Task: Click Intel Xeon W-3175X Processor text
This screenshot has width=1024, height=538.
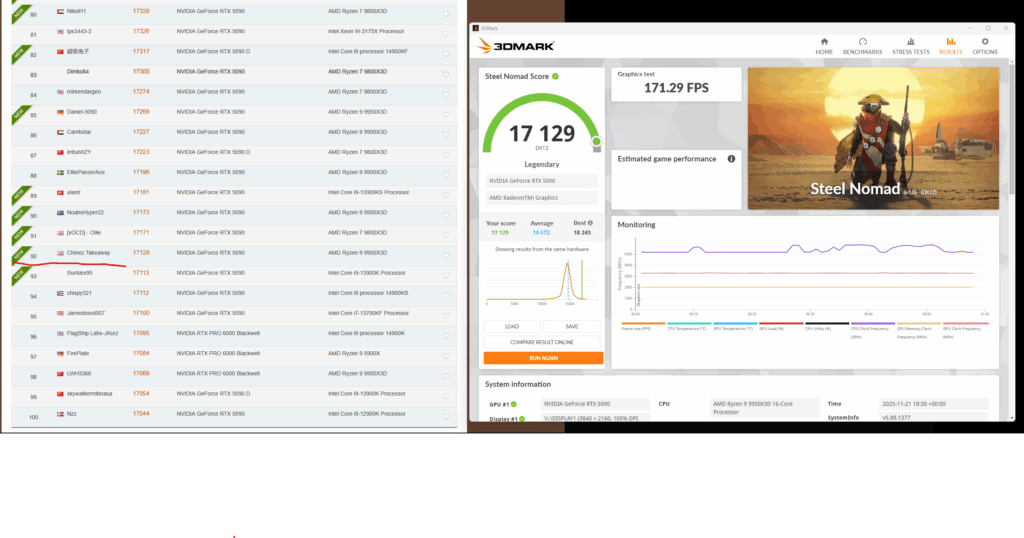Action: [366, 31]
